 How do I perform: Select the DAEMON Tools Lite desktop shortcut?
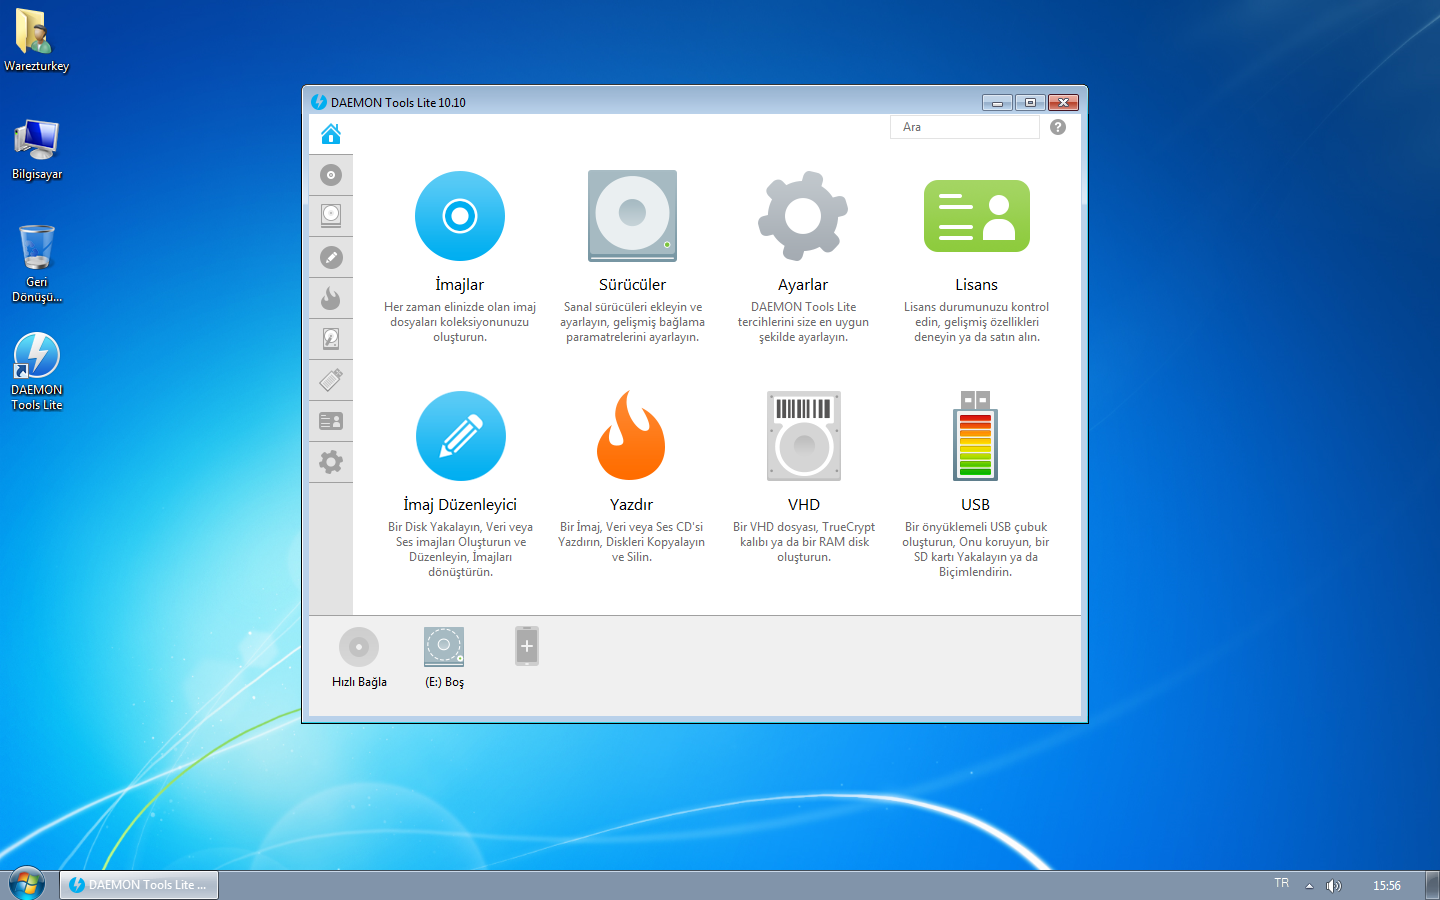[x=37, y=372]
